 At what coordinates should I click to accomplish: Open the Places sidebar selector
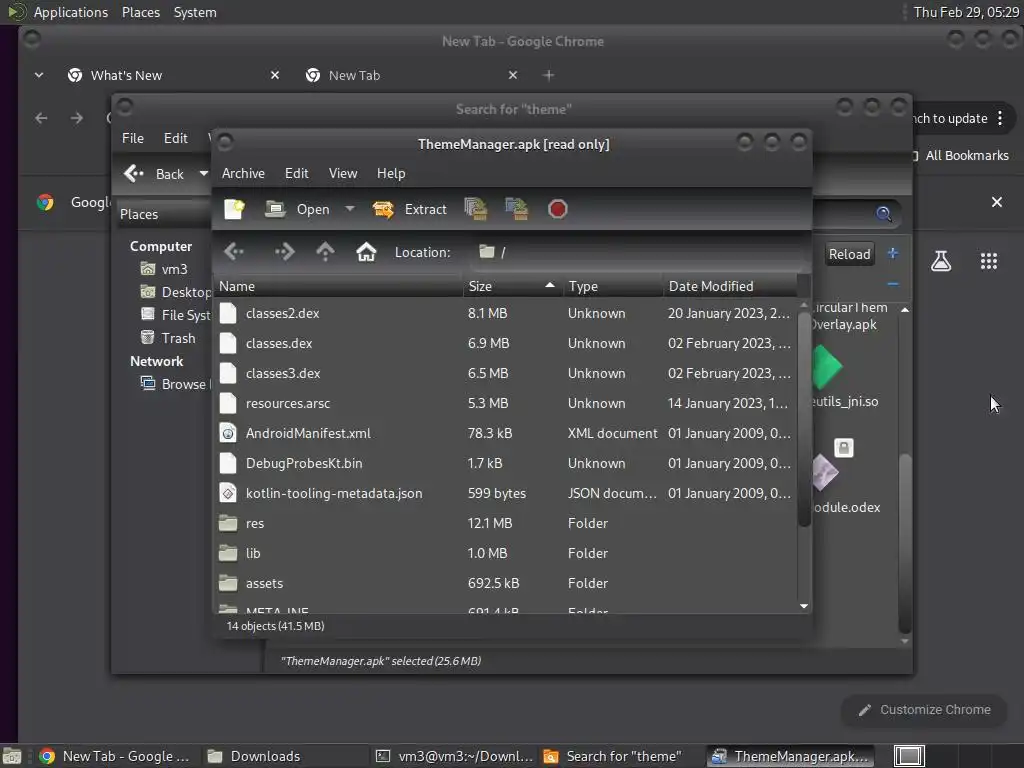point(163,214)
